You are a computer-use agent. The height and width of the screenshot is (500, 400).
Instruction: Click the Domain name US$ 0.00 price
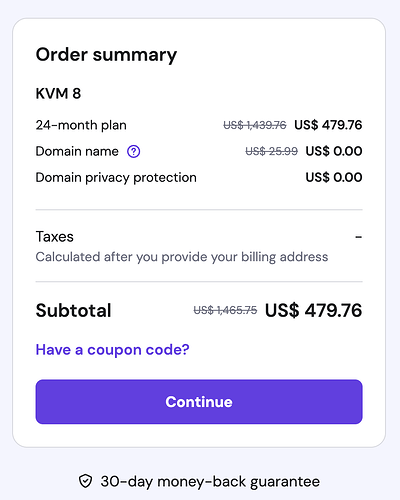(x=334, y=151)
